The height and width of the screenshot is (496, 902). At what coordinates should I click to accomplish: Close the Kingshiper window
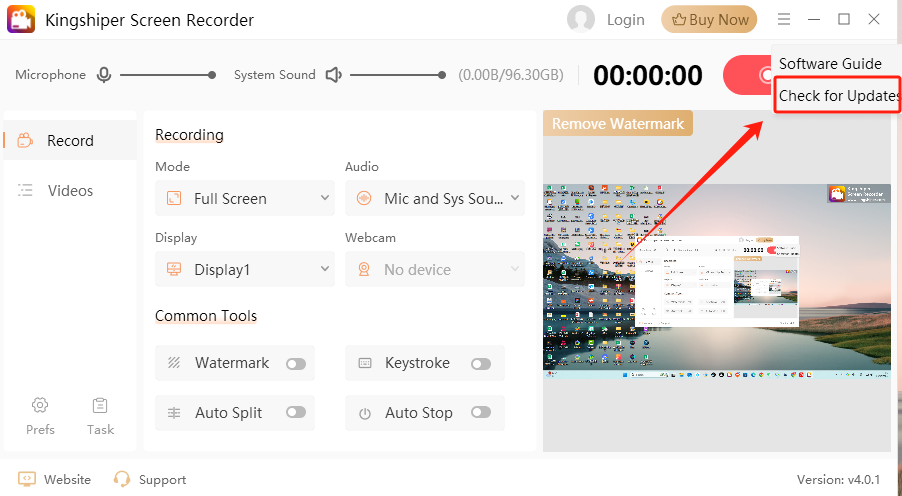coord(874,20)
